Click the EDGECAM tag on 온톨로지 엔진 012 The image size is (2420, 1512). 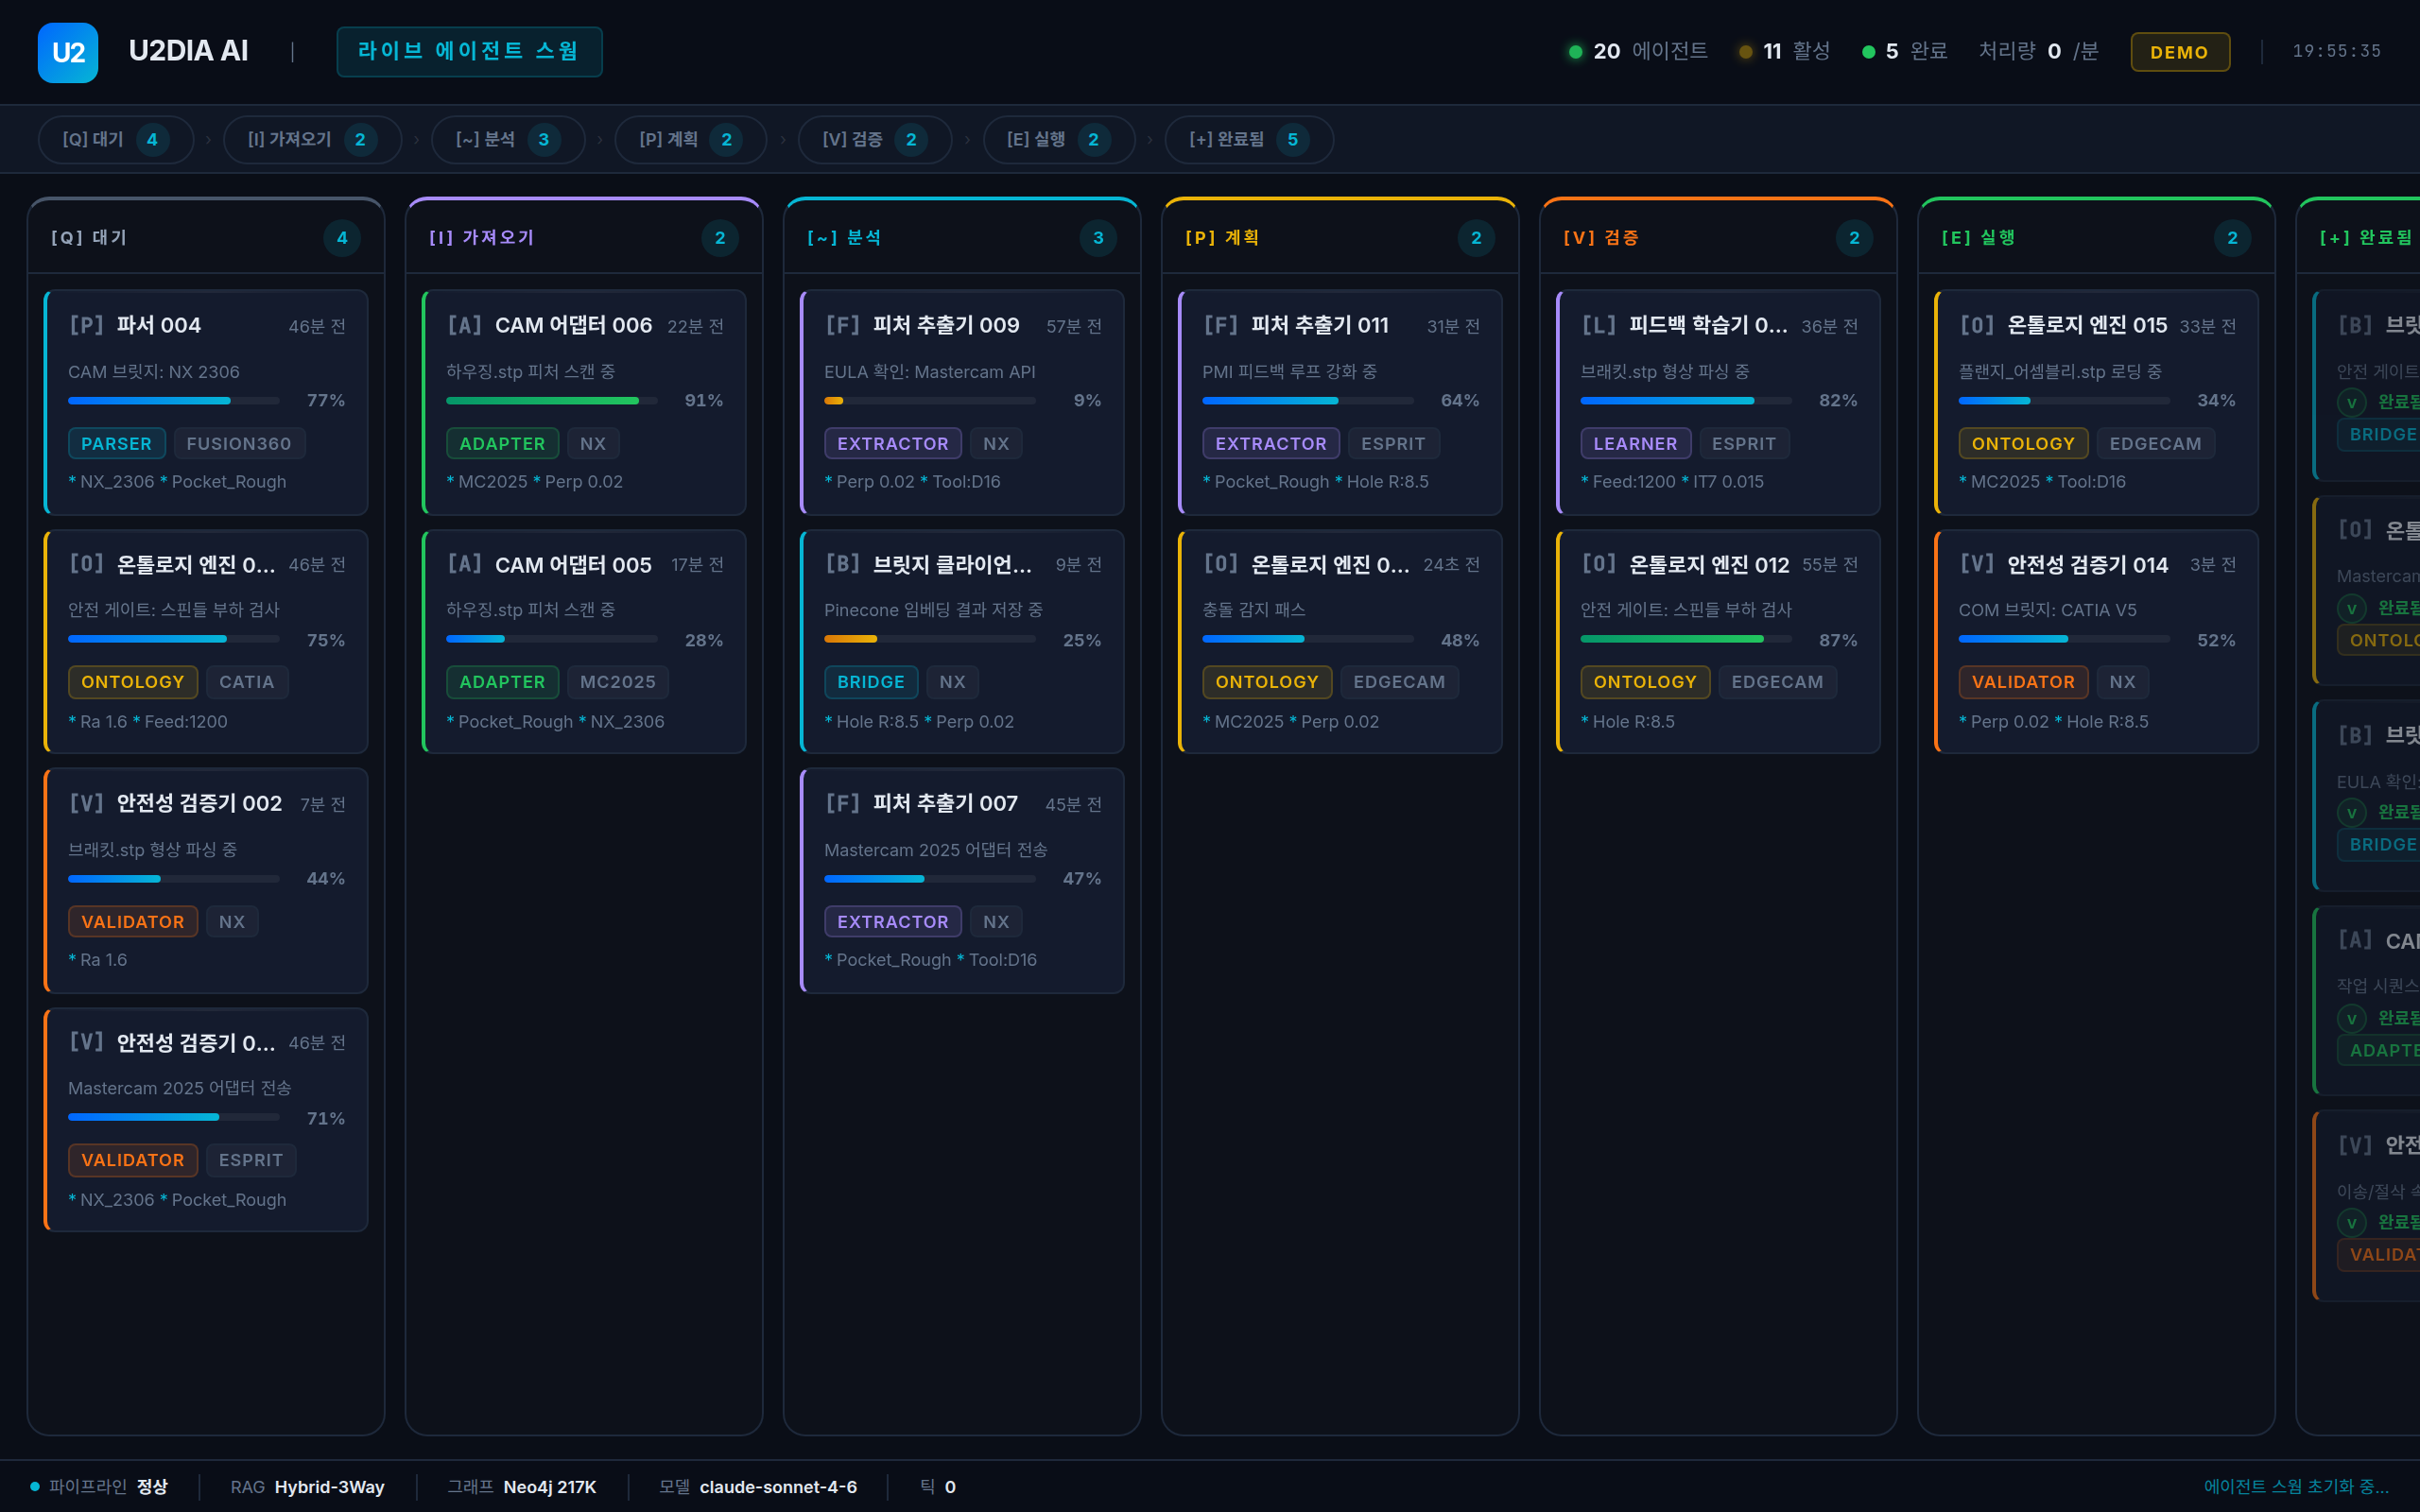pos(1776,682)
